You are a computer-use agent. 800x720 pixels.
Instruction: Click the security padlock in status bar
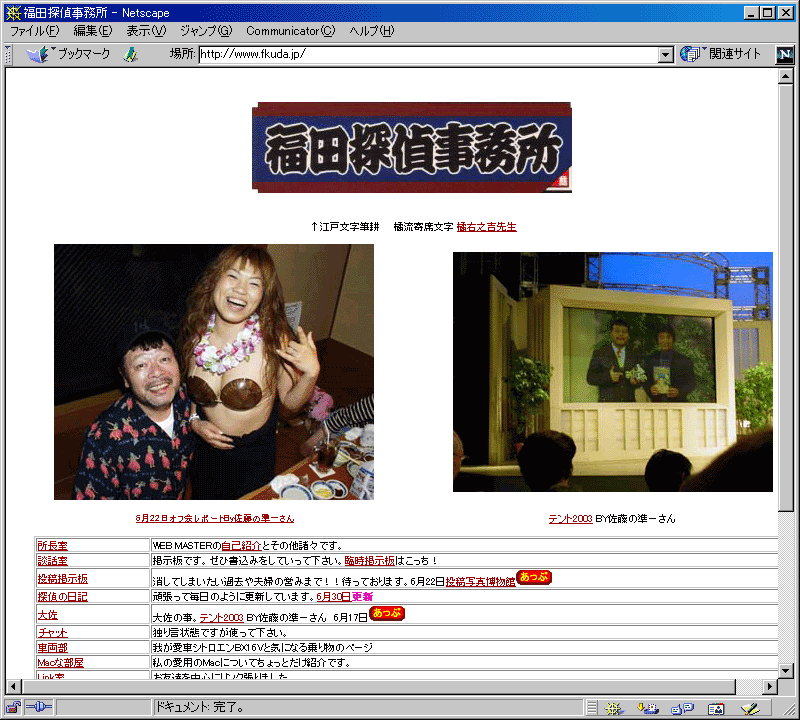tap(13, 707)
